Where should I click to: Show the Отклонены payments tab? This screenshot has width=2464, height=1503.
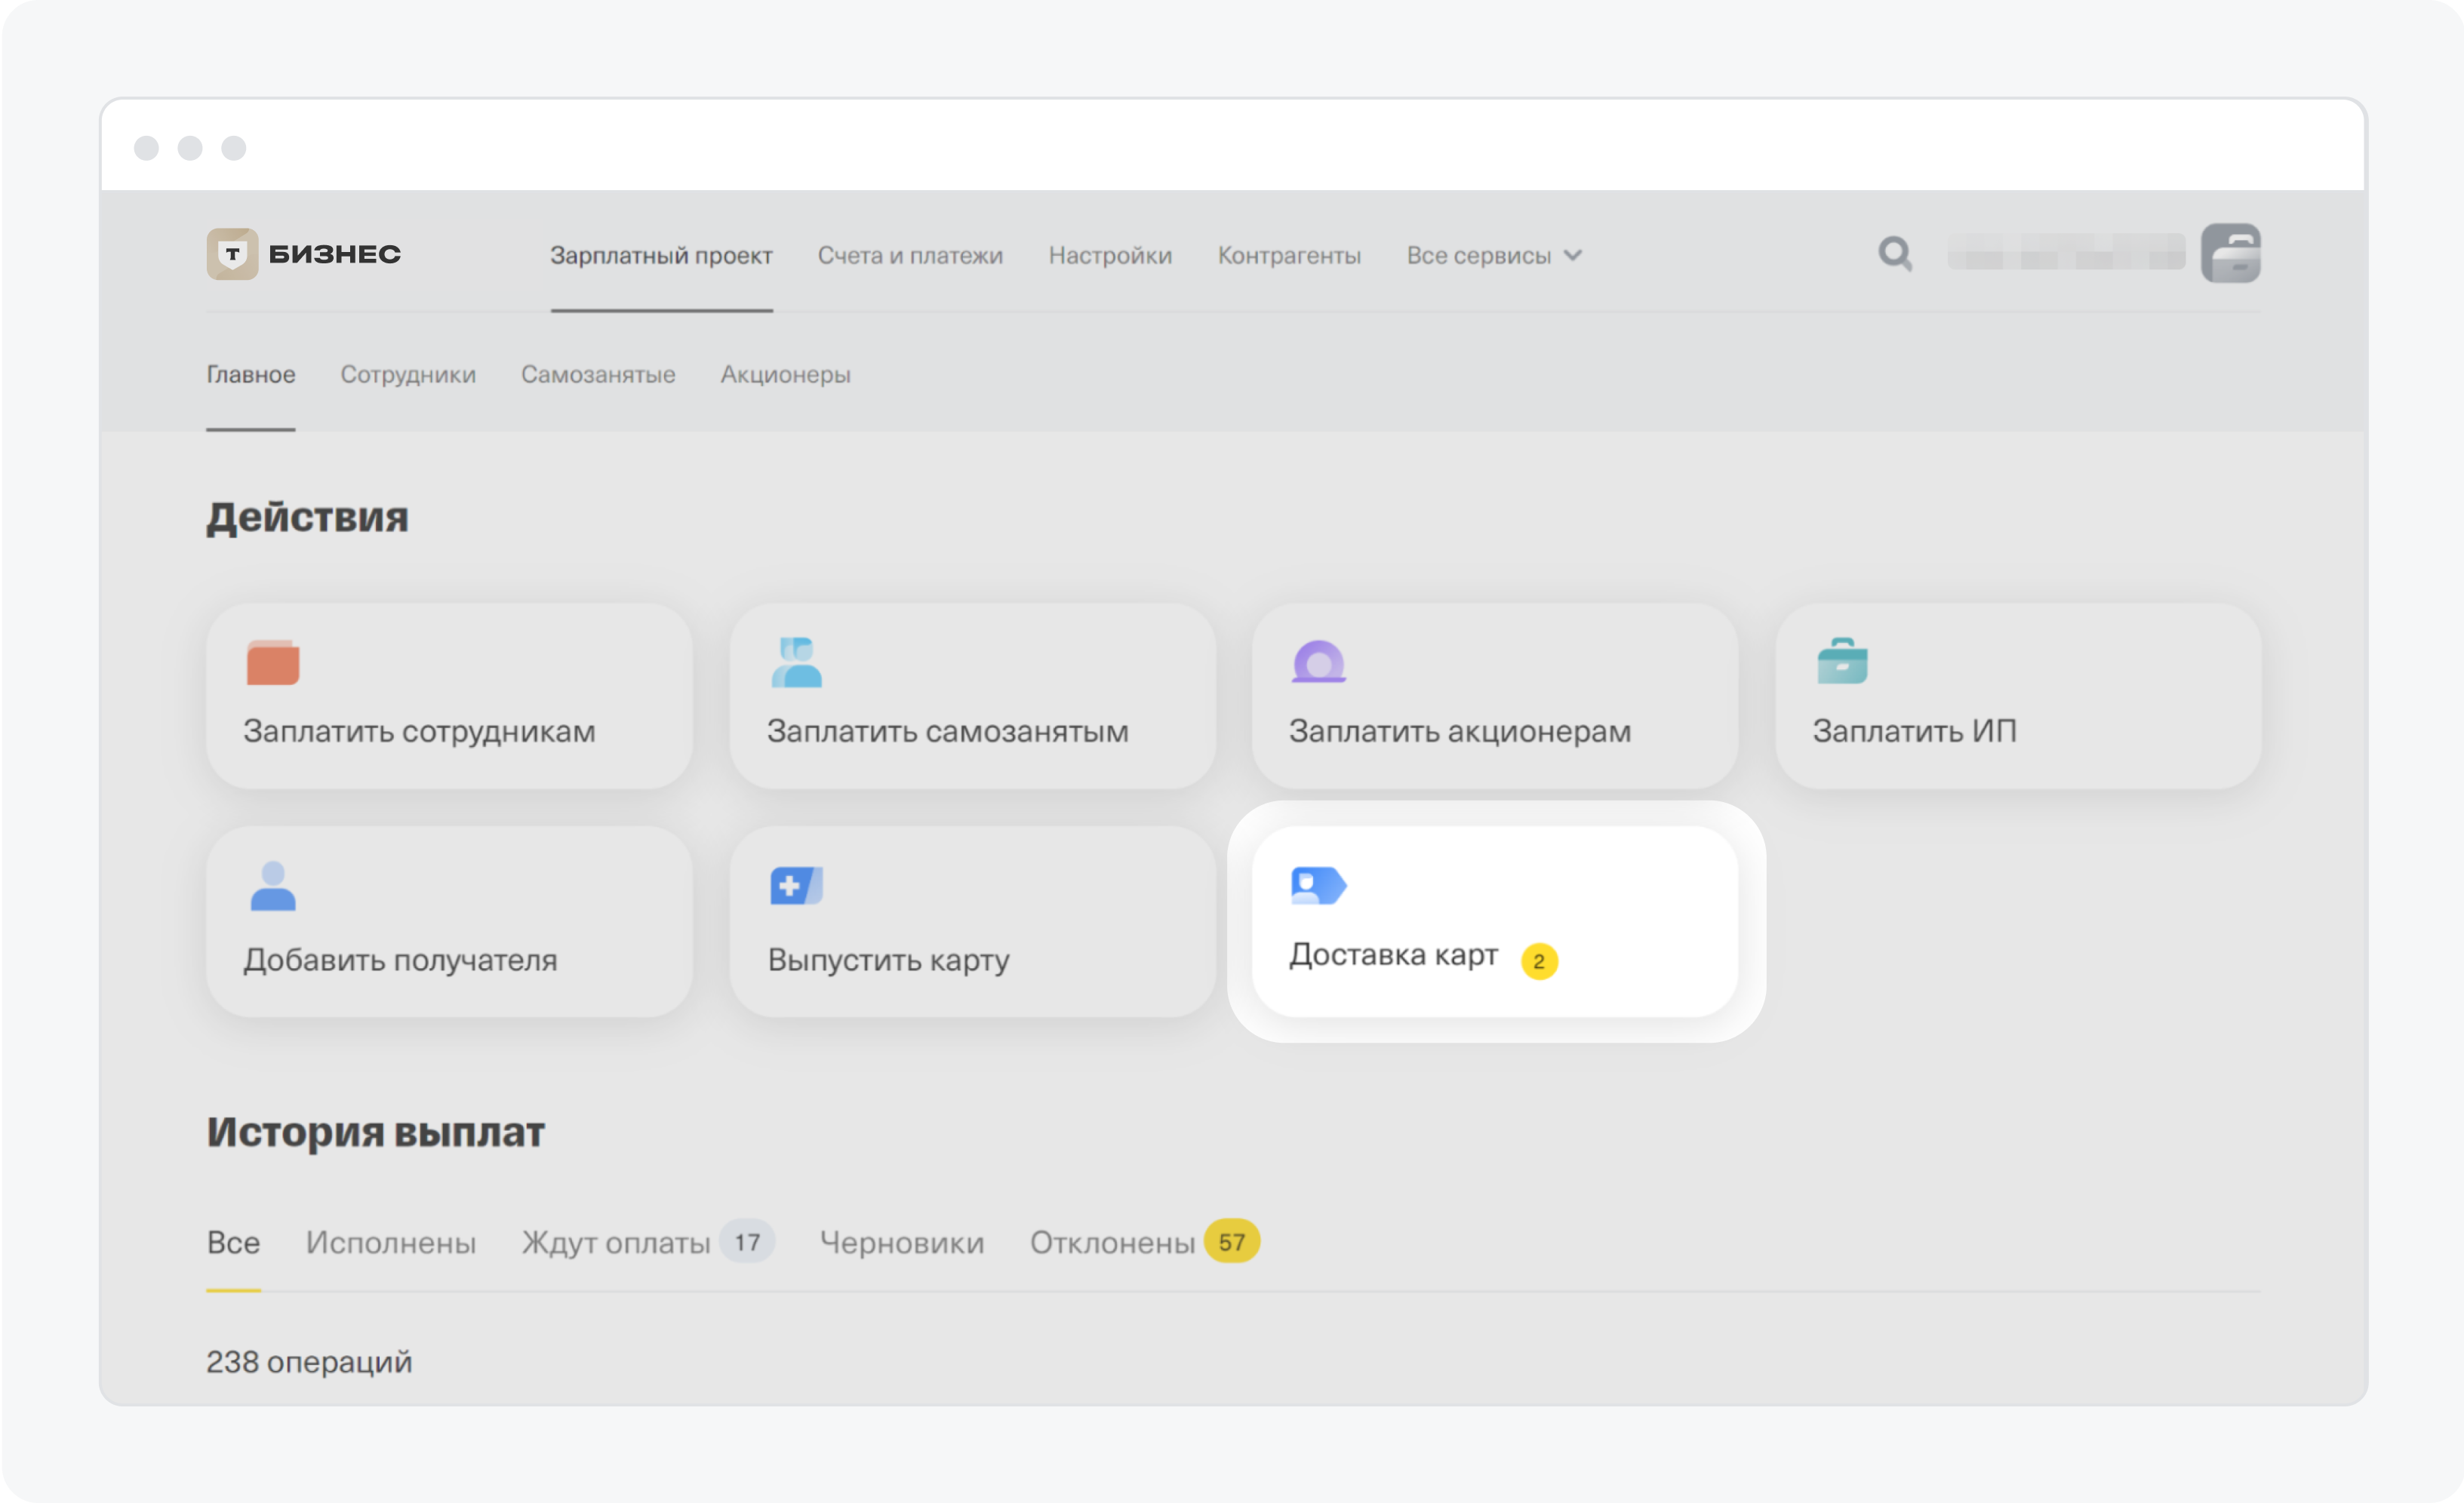click(x=1112, y=1243)
